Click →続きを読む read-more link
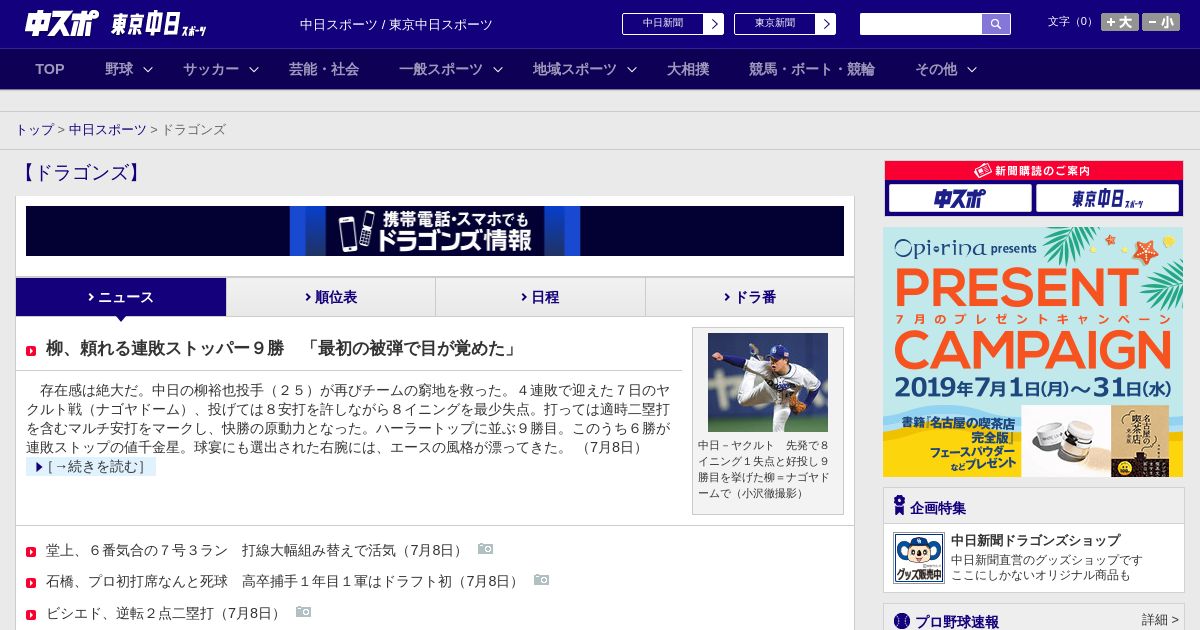 click(x=91, y=467)
